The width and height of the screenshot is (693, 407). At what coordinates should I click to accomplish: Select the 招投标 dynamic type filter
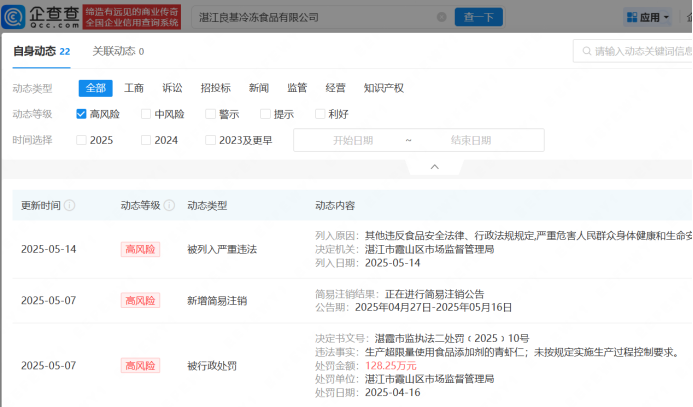click(x=215, y=88)
